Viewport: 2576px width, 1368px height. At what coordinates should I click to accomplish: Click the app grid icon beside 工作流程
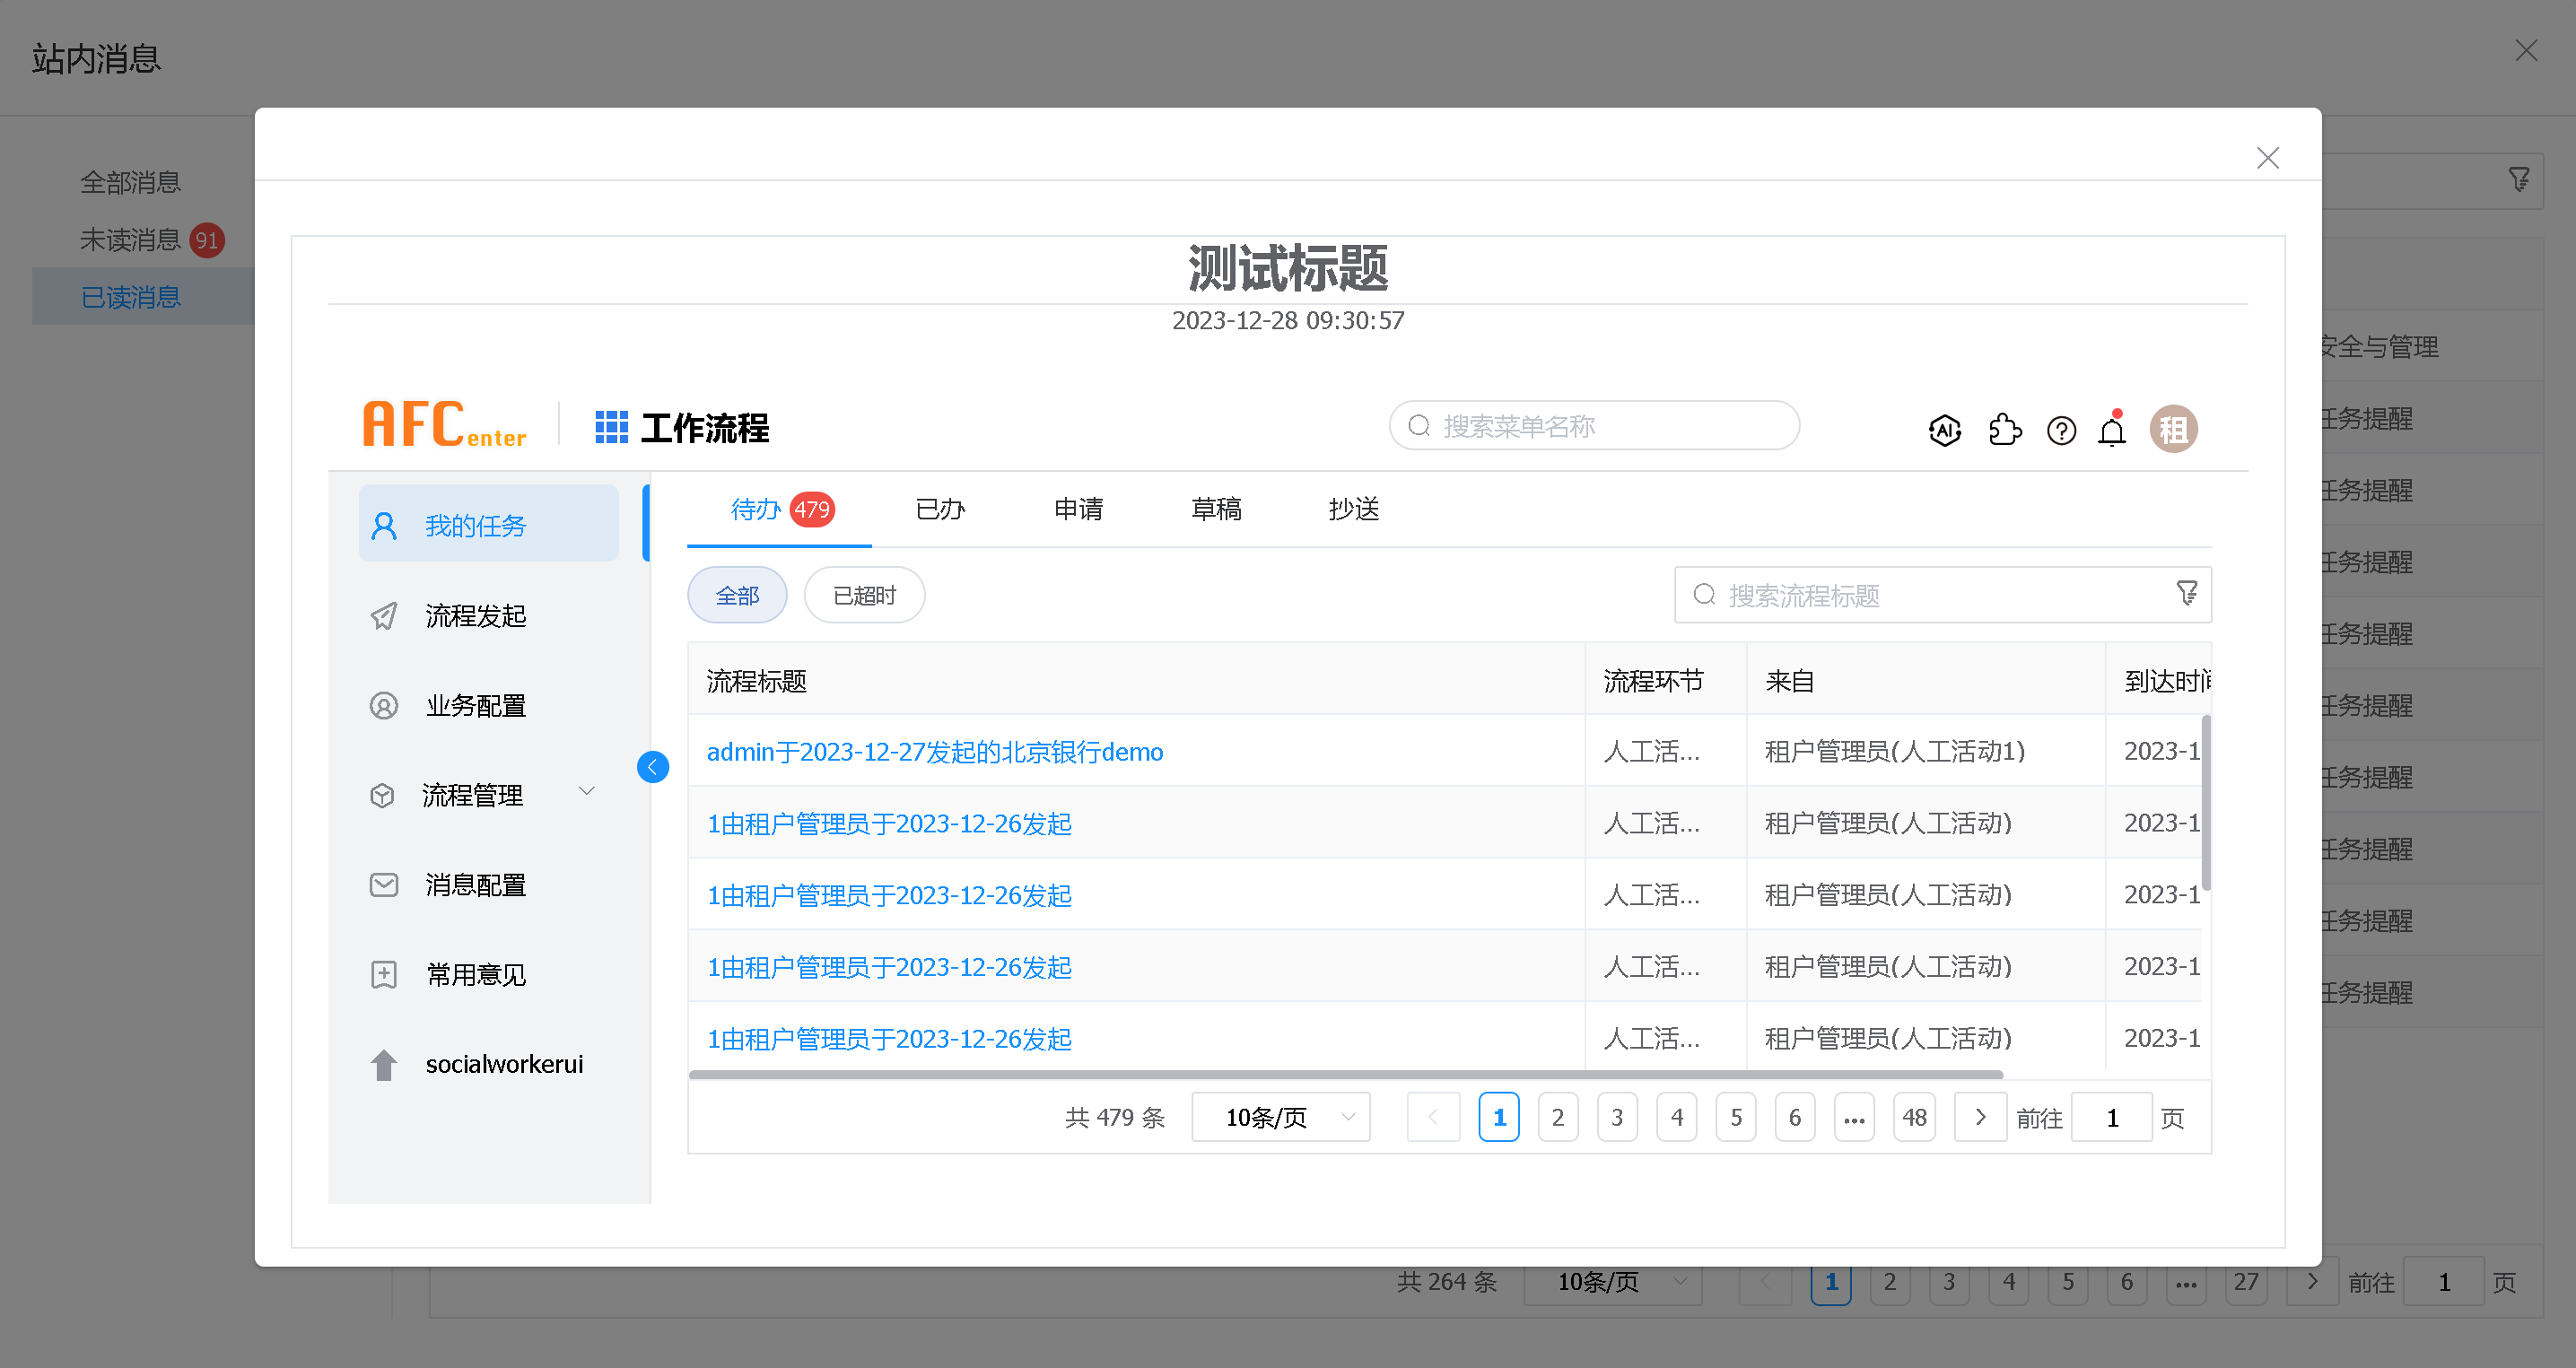click(x=611, y=427)
